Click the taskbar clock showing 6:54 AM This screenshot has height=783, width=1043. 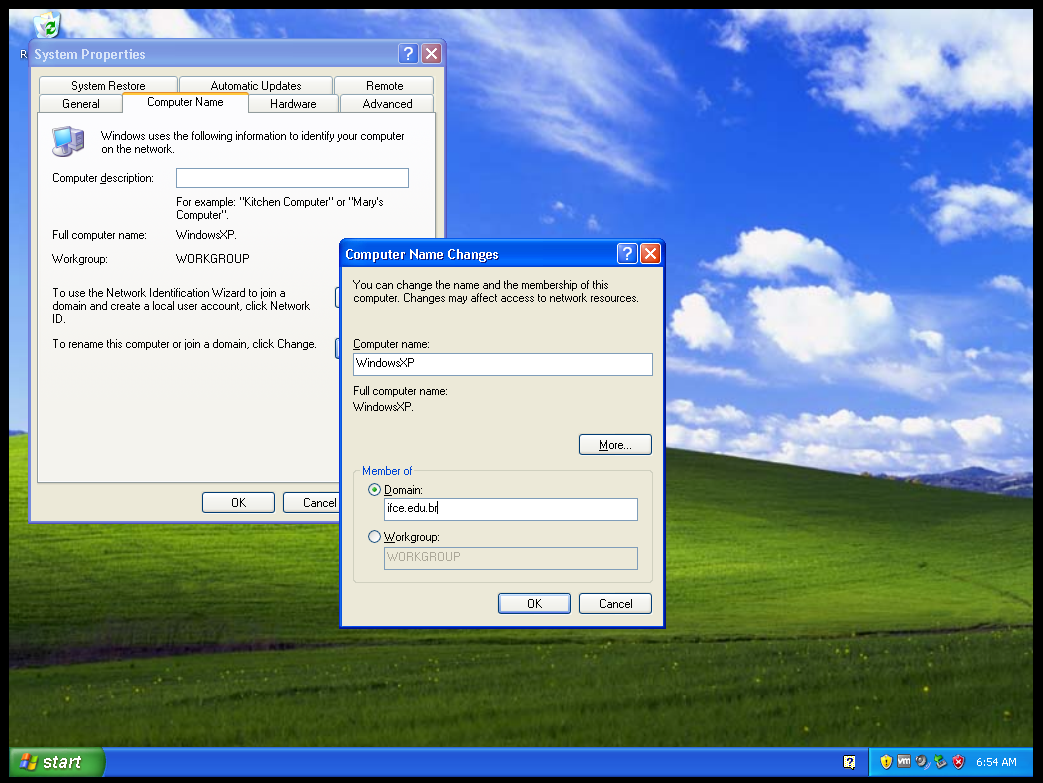click(x=996, y=762)
